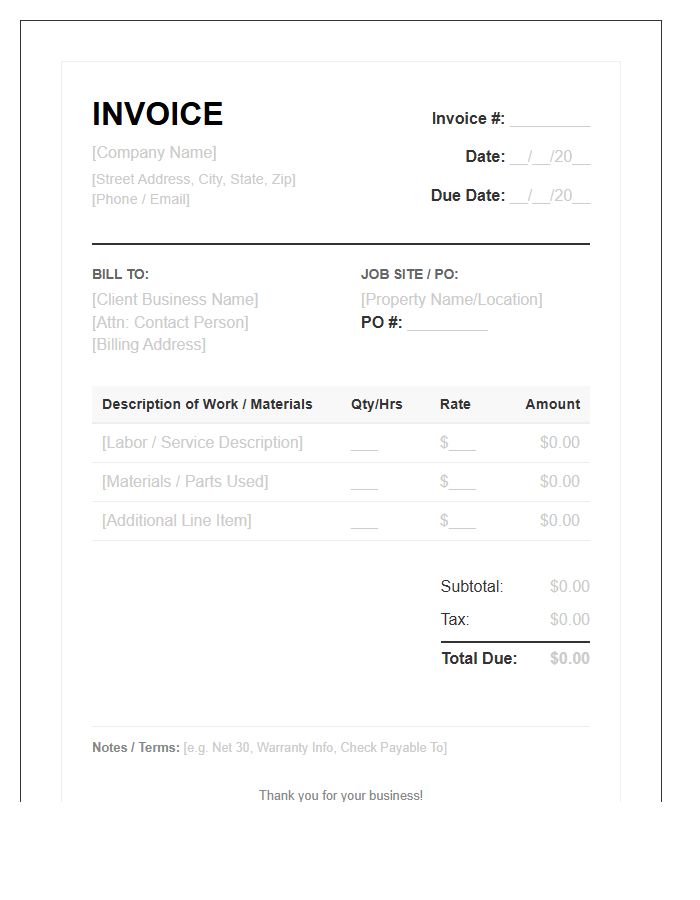
Task: Click the Due Date blank field
Action: [550, 196]
